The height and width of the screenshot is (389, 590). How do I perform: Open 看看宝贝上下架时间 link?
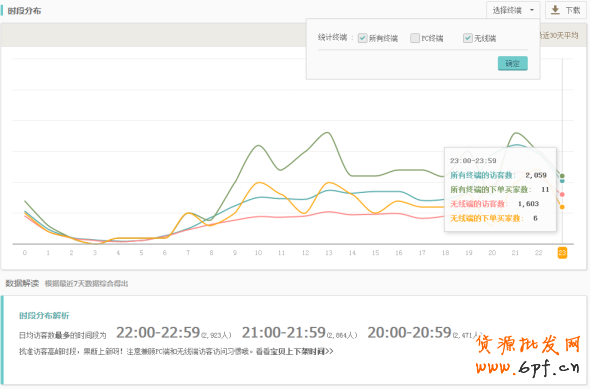pyautogui.click(x=295, y=351)
